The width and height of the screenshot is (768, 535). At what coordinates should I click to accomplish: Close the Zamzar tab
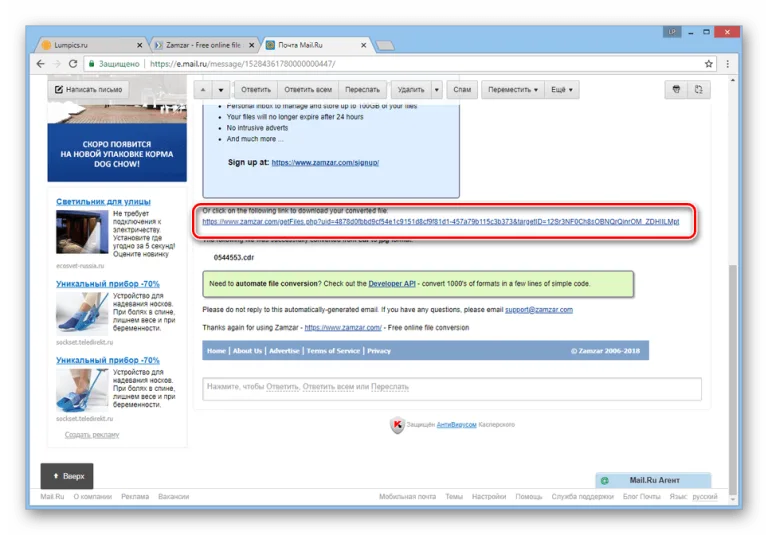(251, 45)
